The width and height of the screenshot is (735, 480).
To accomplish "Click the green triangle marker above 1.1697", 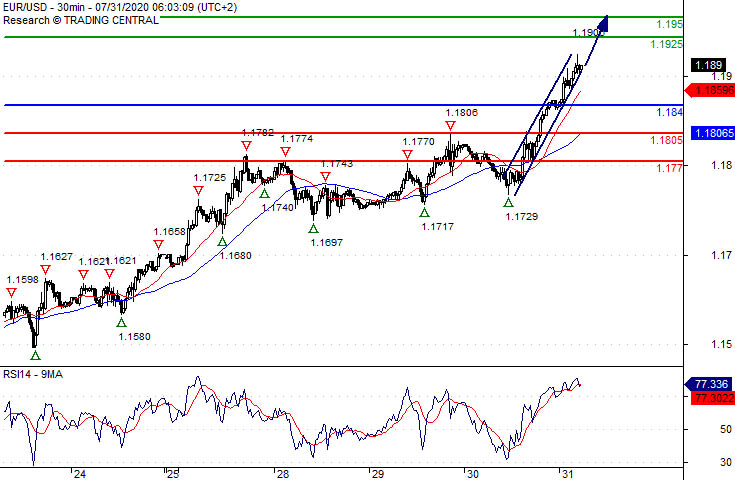I will [x=313, y=229].
